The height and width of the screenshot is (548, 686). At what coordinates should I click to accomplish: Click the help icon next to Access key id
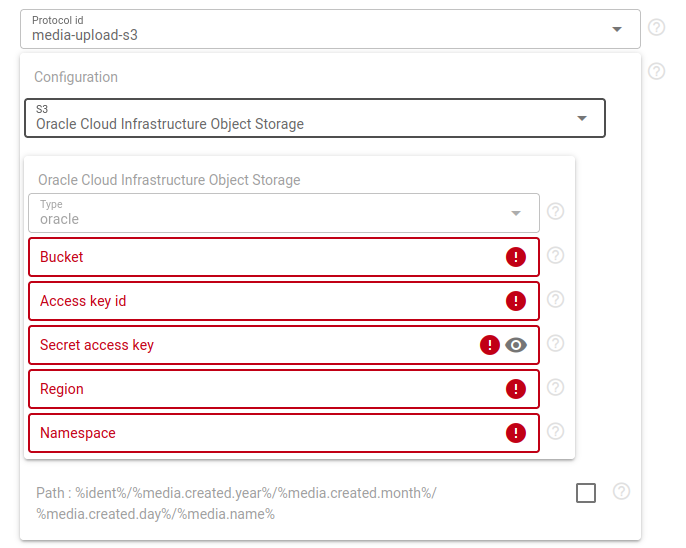click(556, 299)
